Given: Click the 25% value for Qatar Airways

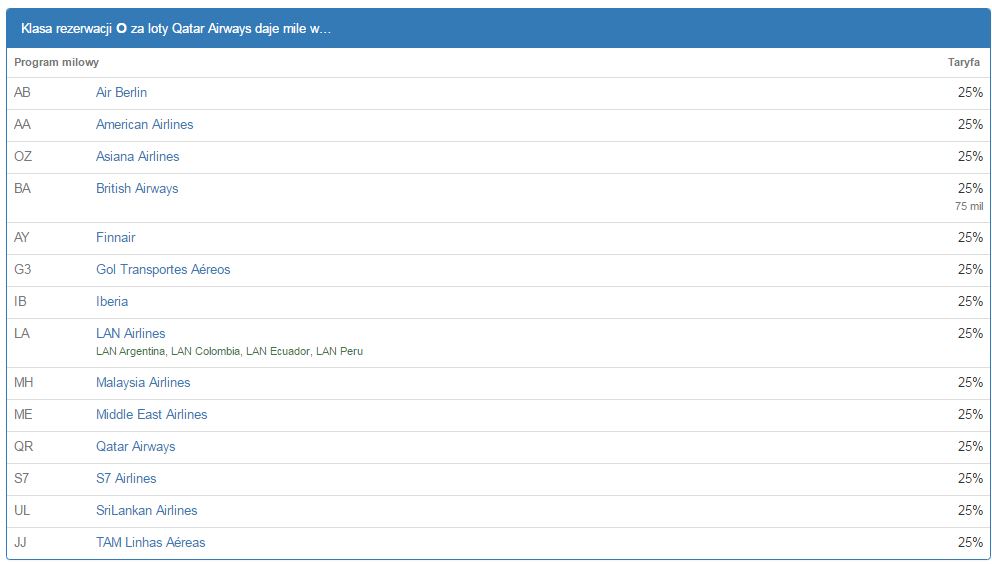Looking at the screenshot, I should [x=970, y=447].
